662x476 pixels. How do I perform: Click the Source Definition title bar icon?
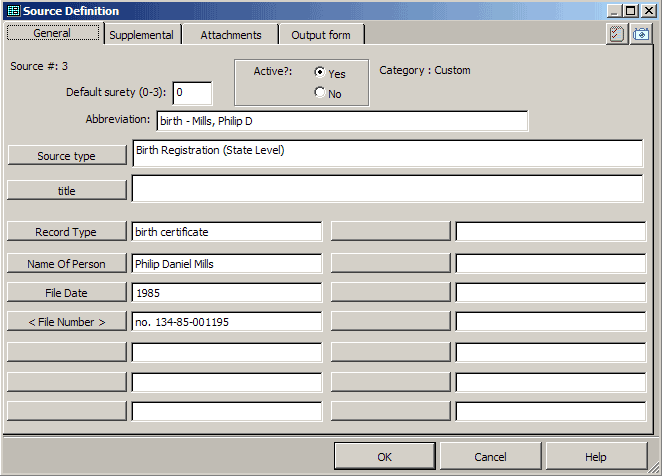coord(13,10)
